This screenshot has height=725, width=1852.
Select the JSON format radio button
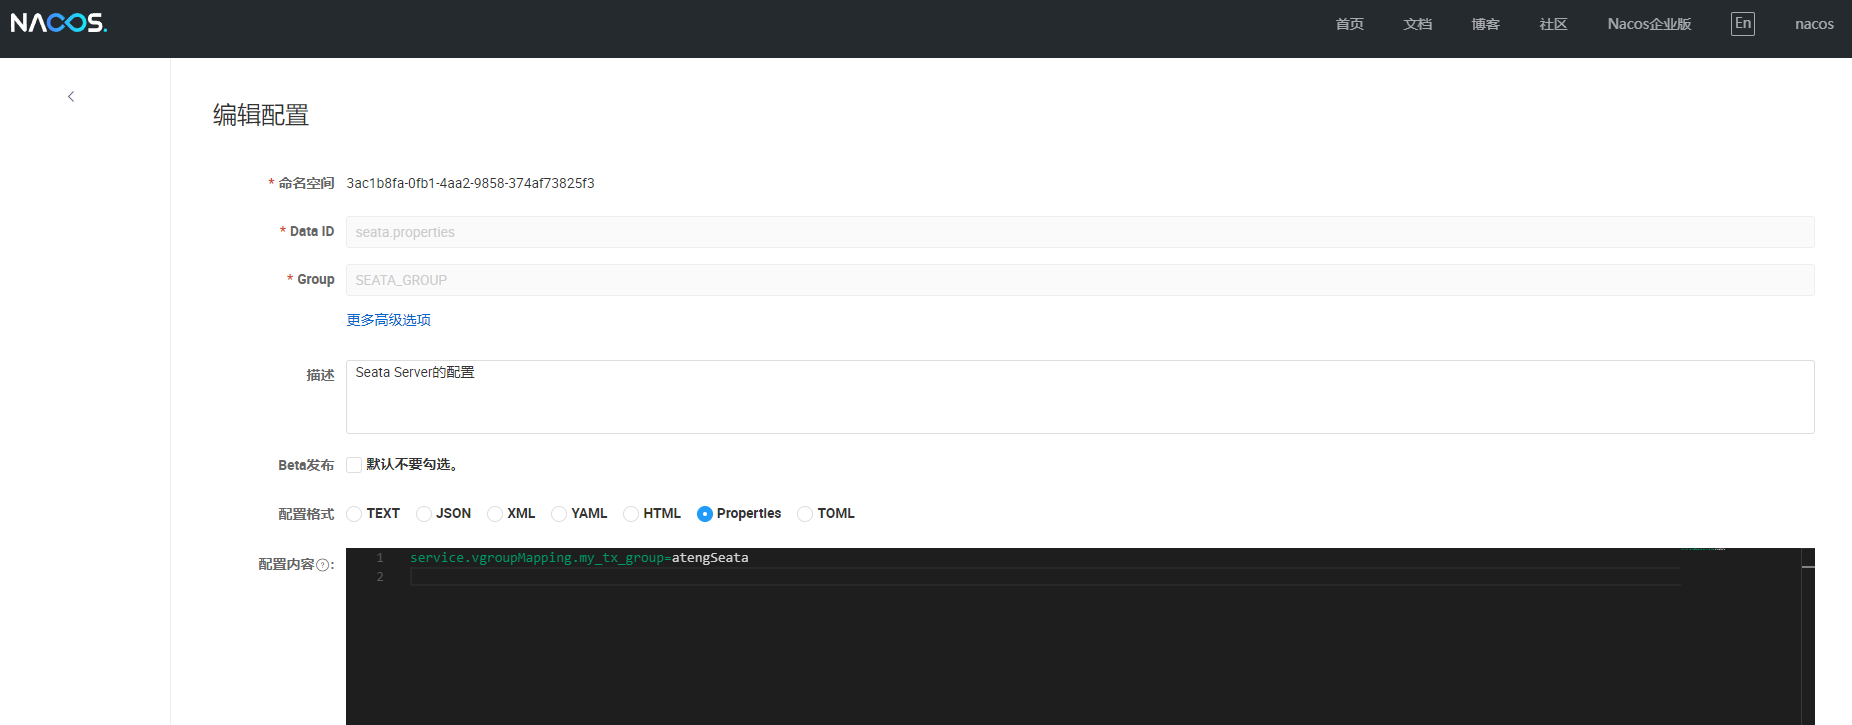(424, 514)
